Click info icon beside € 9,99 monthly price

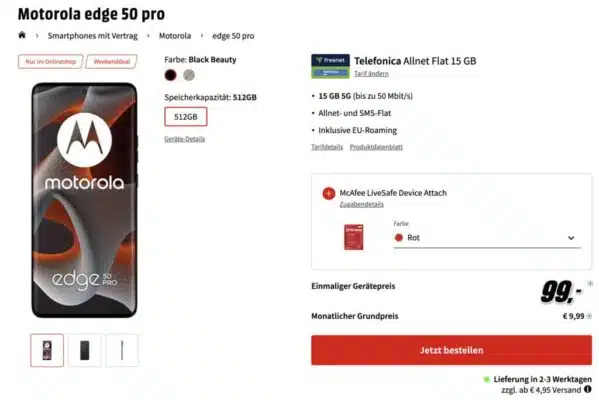589,316
